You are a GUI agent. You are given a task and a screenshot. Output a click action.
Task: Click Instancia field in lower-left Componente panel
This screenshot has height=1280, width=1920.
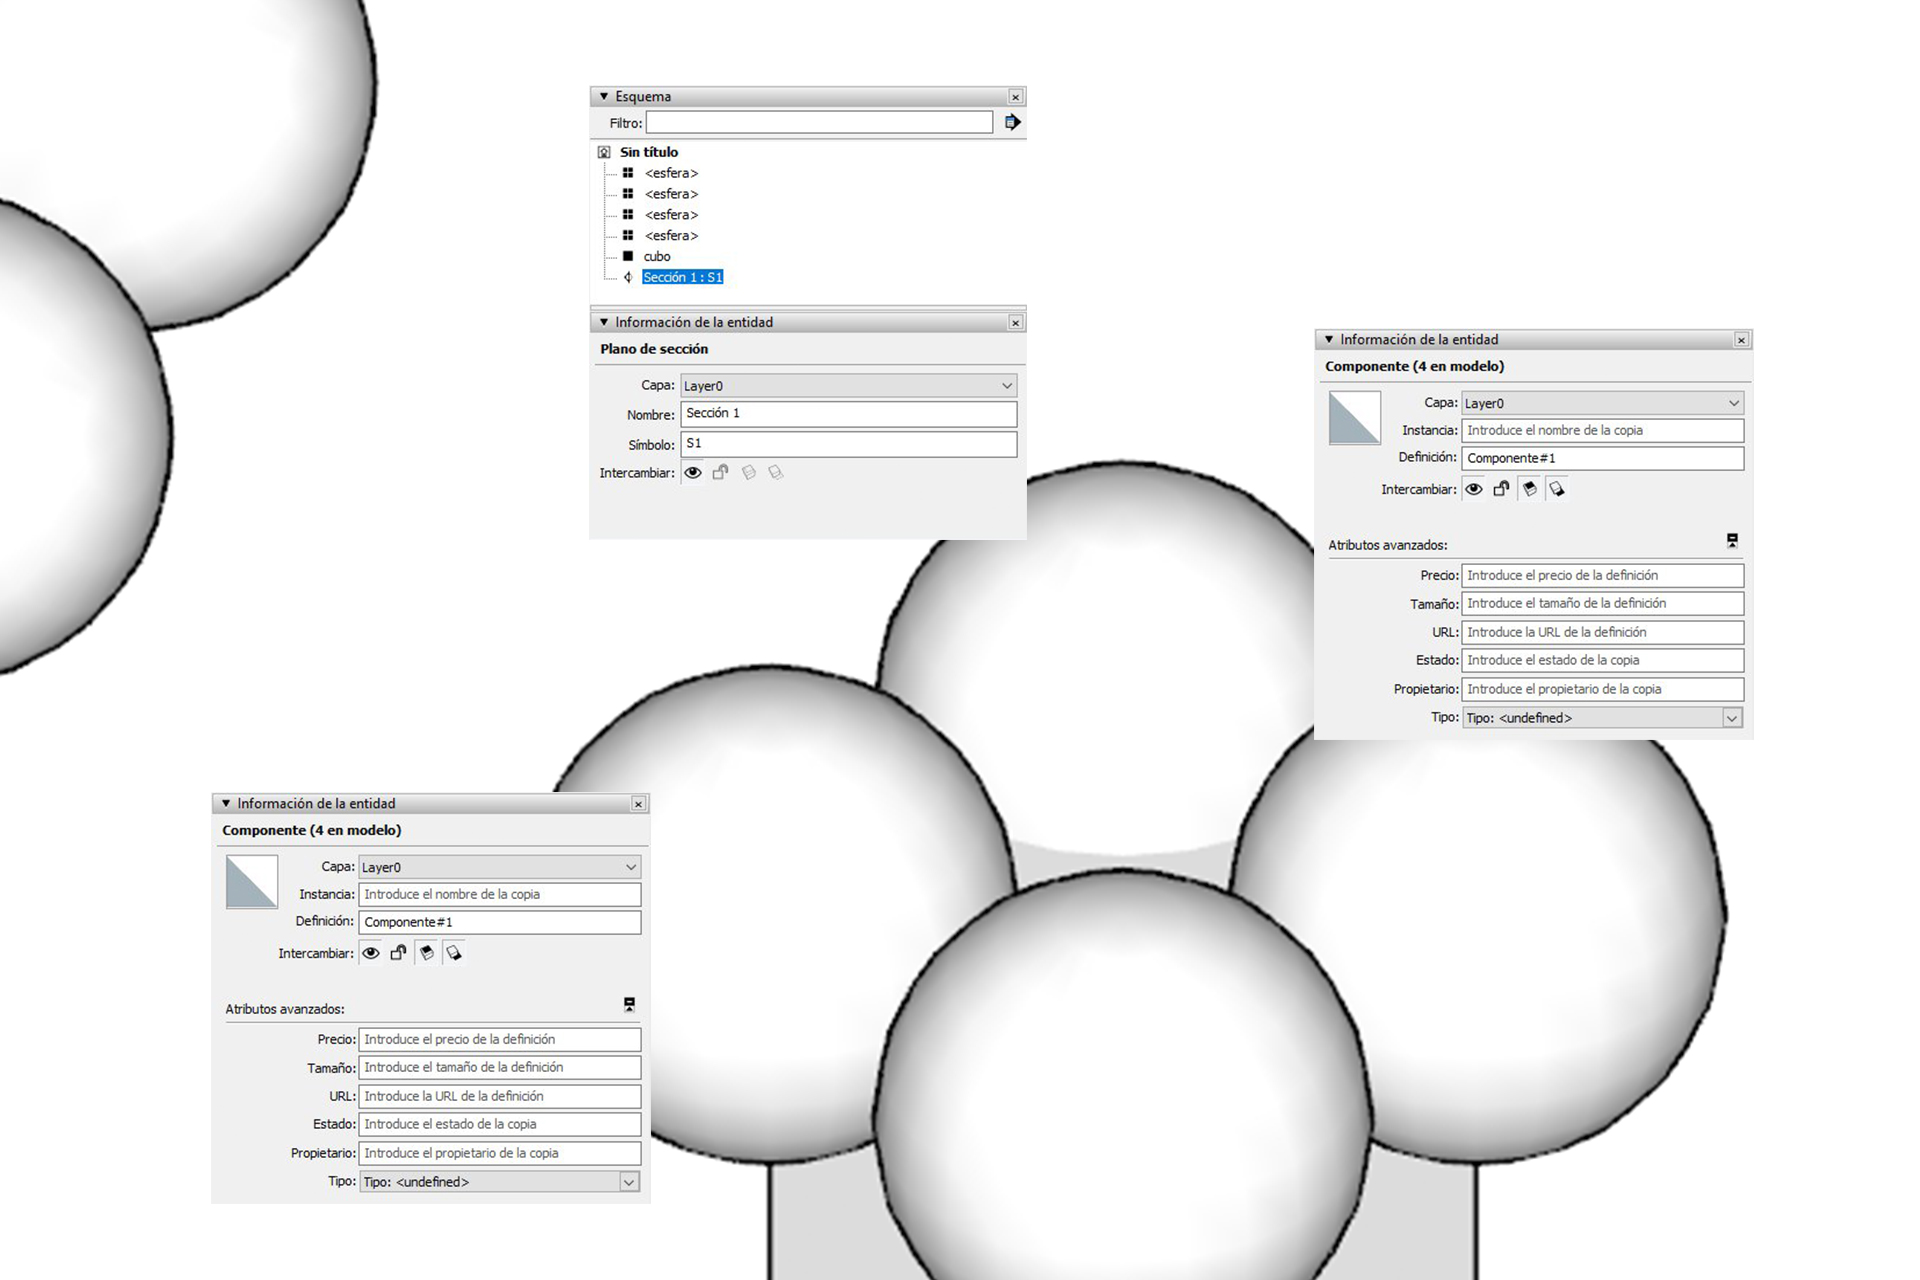point(499,894)
